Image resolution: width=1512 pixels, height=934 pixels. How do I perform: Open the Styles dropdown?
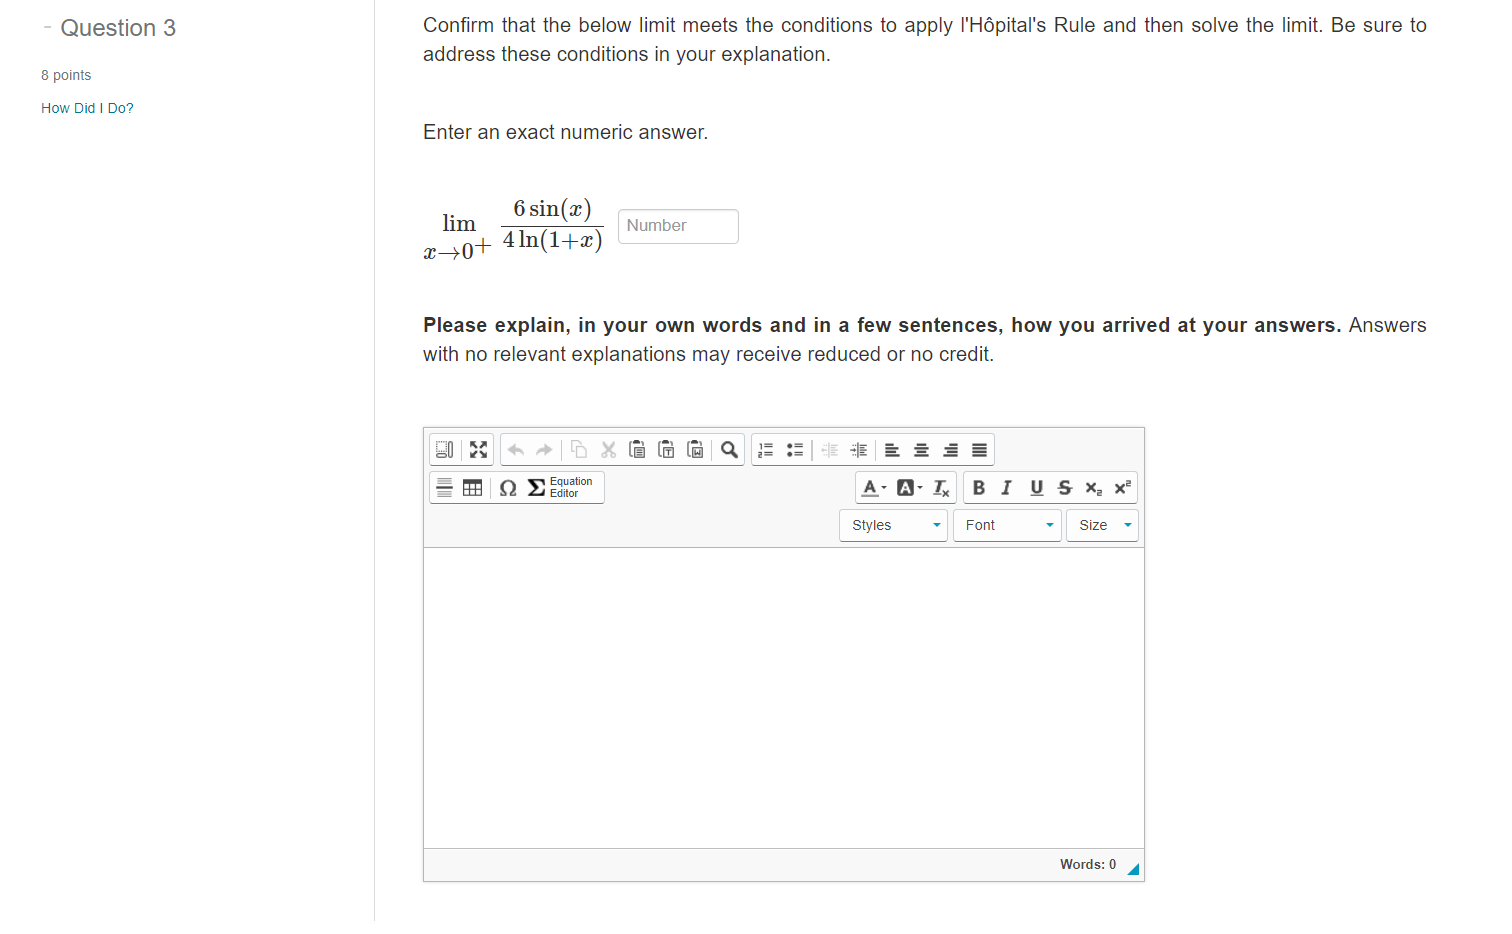coord(893,525)
